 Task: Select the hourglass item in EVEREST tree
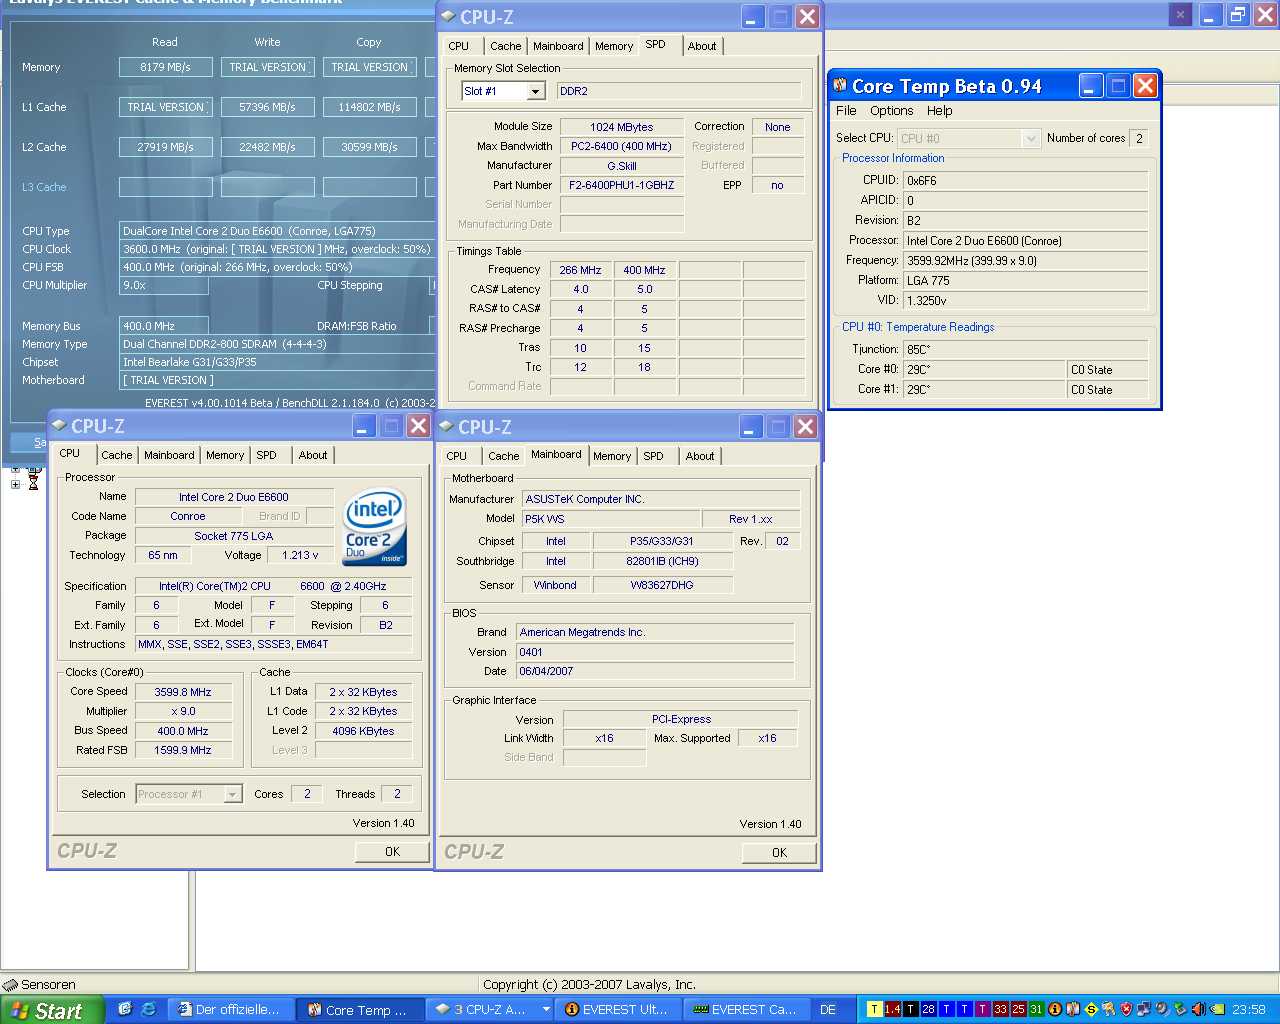pyautogui.click(x=33, y=483)
